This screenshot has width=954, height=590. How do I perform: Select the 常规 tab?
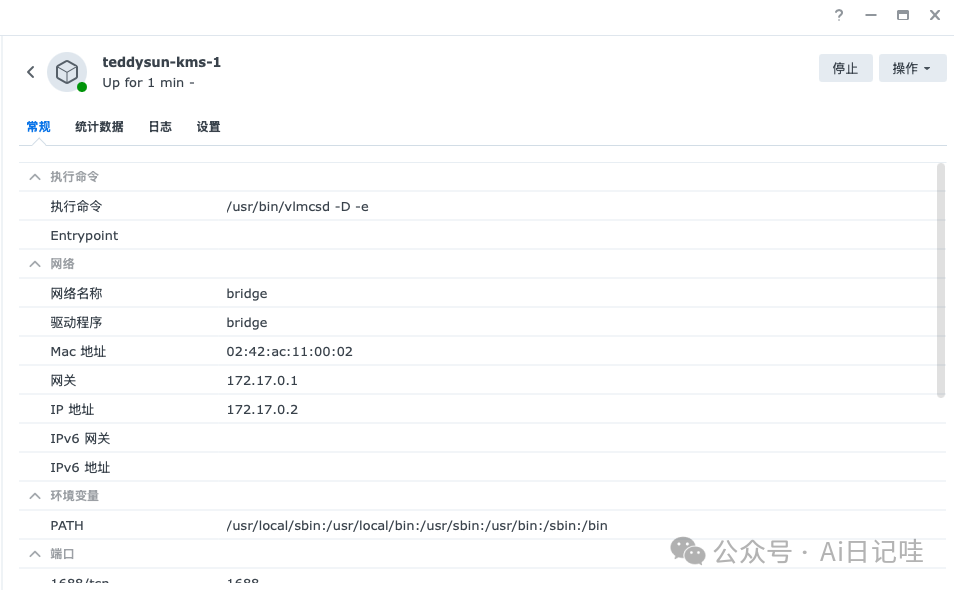pos(38,127)
